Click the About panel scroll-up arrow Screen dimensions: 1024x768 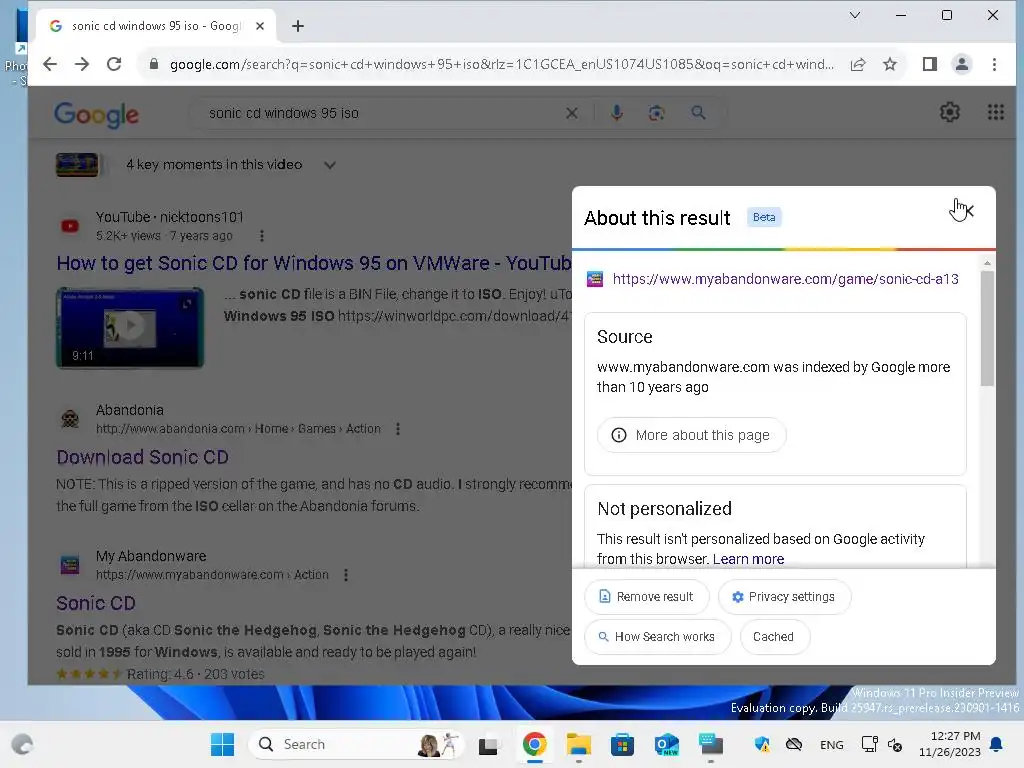[x=987, y=263]
